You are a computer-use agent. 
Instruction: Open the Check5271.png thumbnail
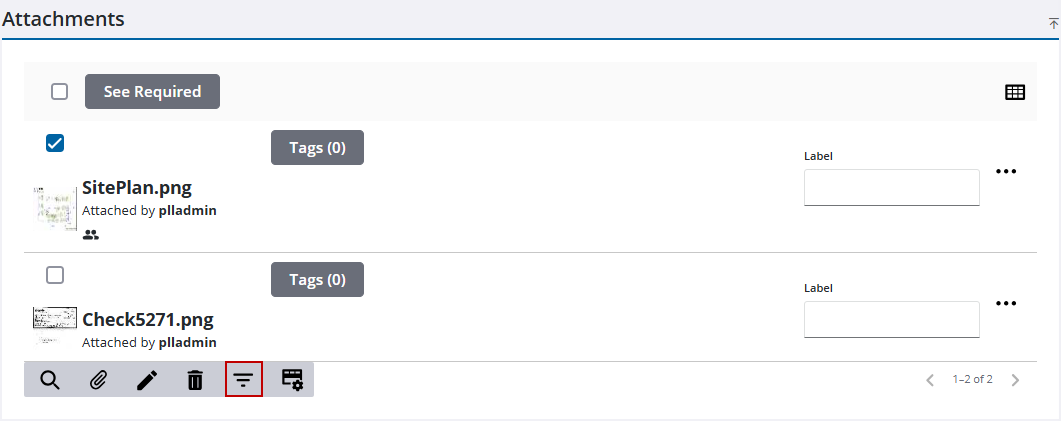tap(55, 320)
